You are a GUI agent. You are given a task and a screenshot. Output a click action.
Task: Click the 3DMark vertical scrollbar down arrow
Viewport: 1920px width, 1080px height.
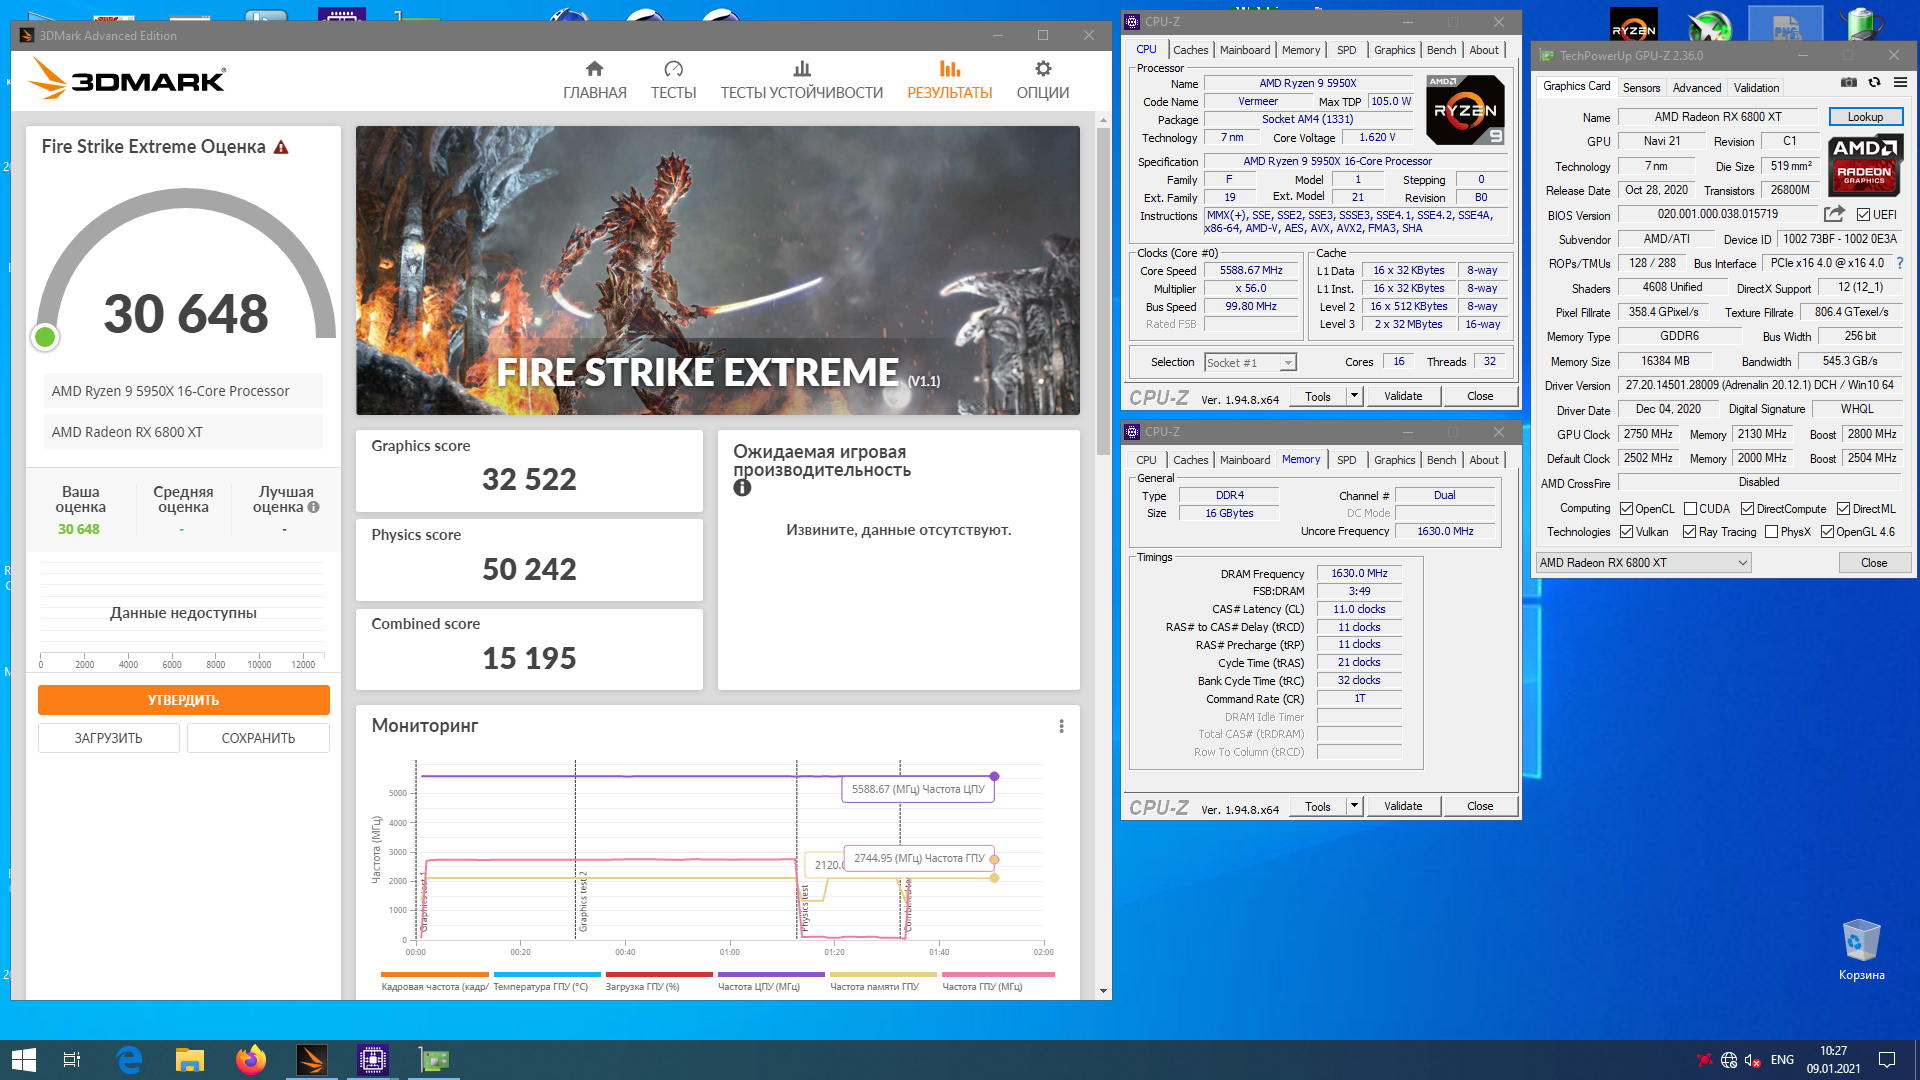(x=1103, y=991)
